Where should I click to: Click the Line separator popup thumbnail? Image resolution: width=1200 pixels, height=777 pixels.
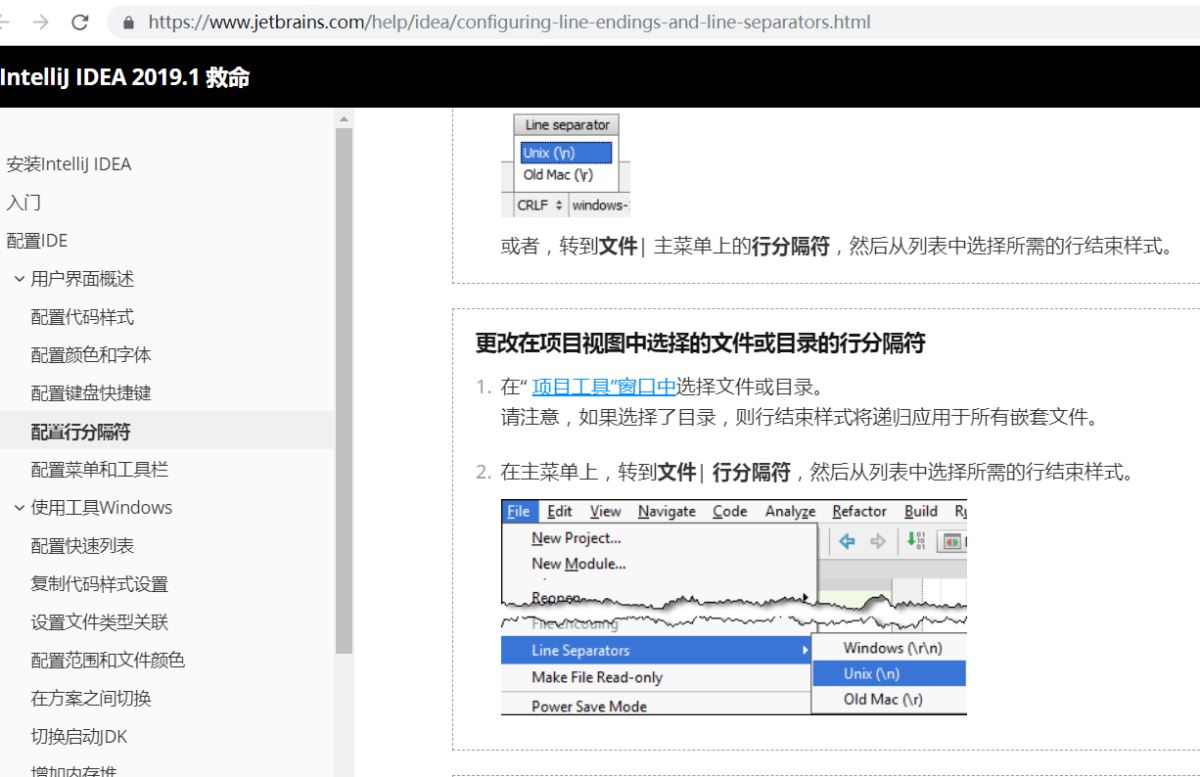point(566,166)
